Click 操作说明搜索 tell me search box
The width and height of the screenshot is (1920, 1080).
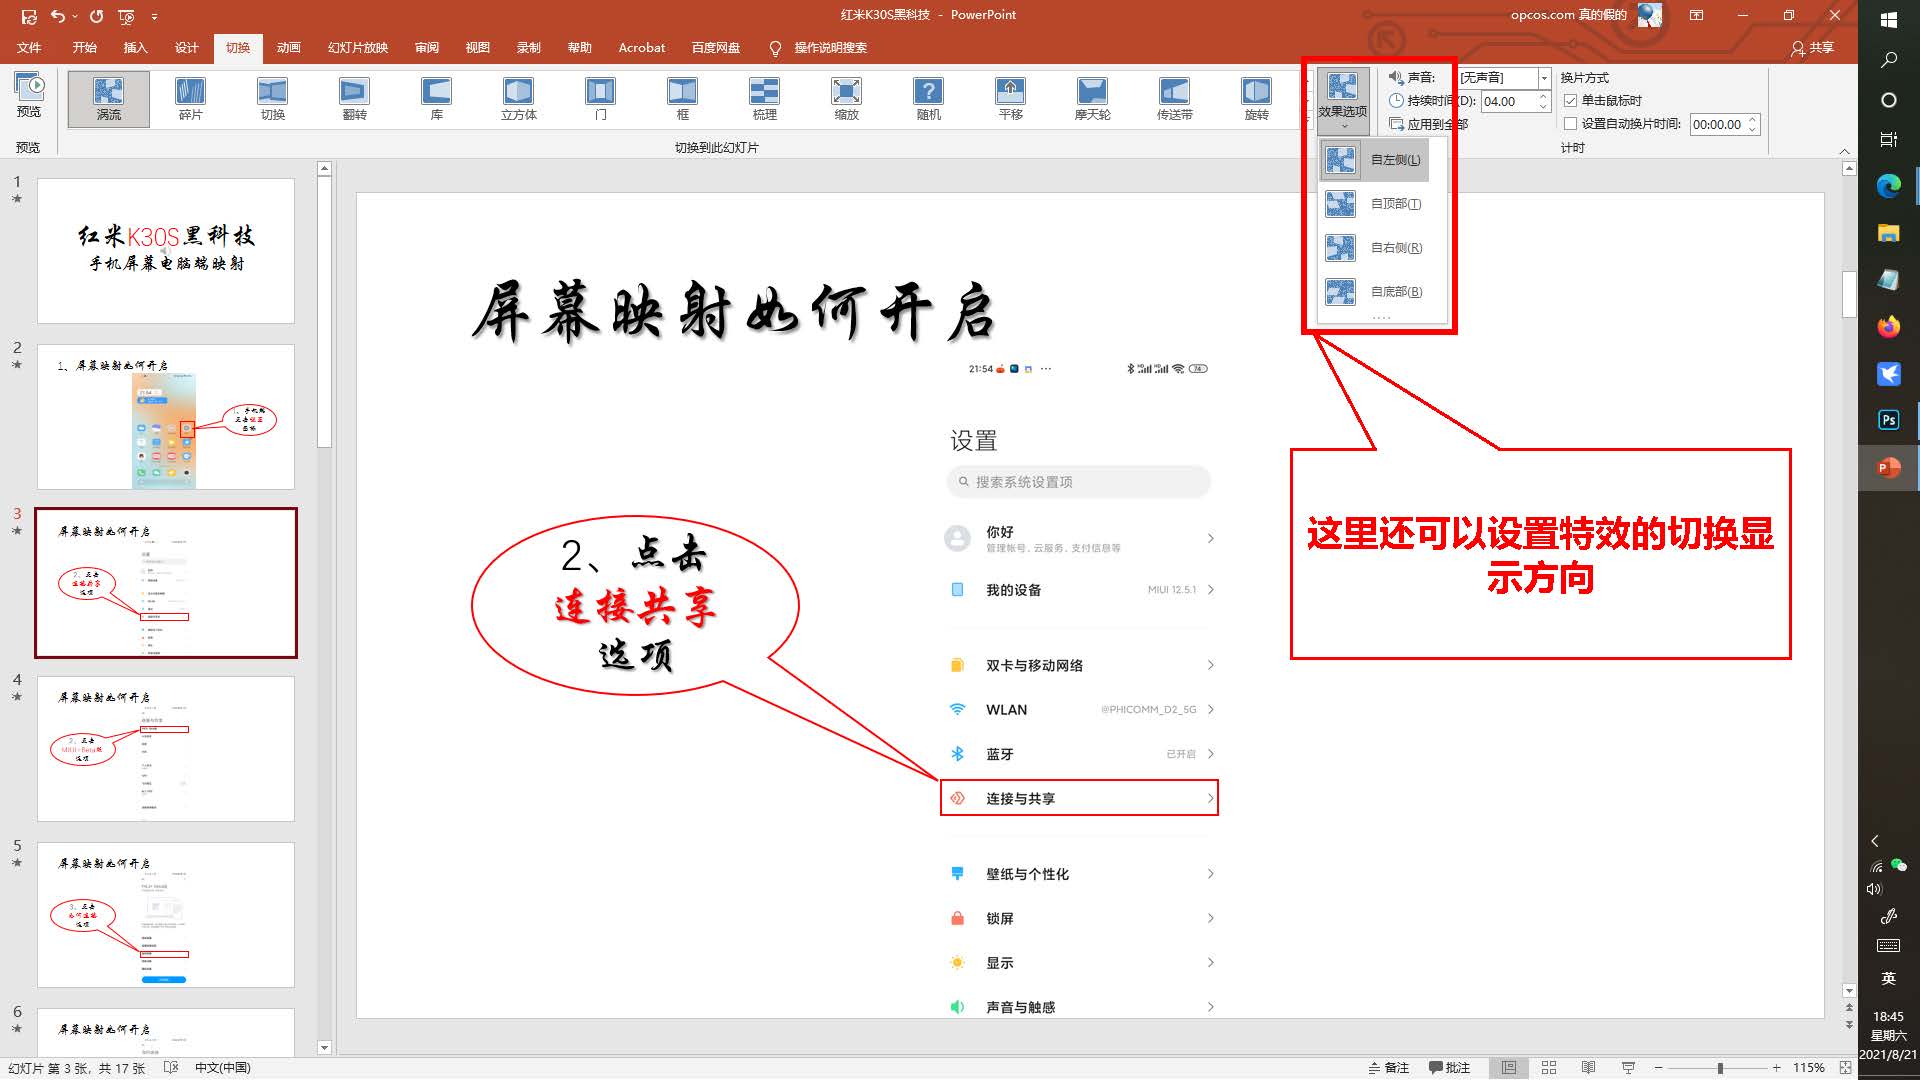click(819, 48)
